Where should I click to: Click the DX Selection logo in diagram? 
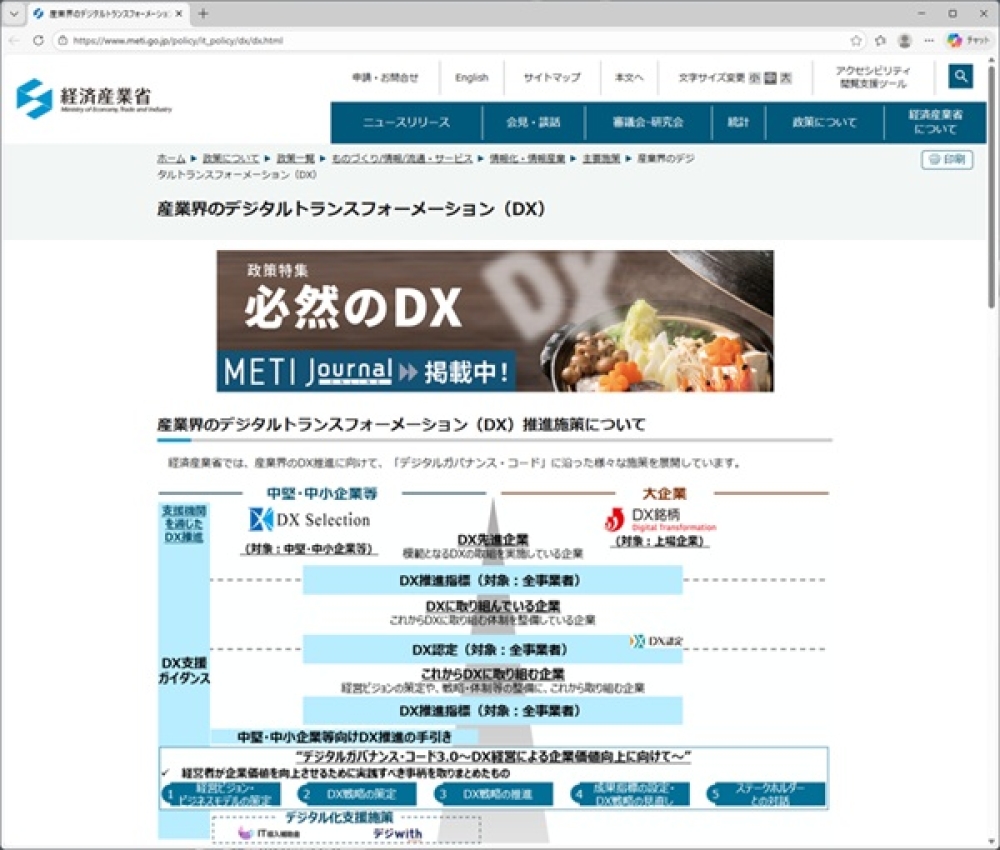[x=309, y=519]
